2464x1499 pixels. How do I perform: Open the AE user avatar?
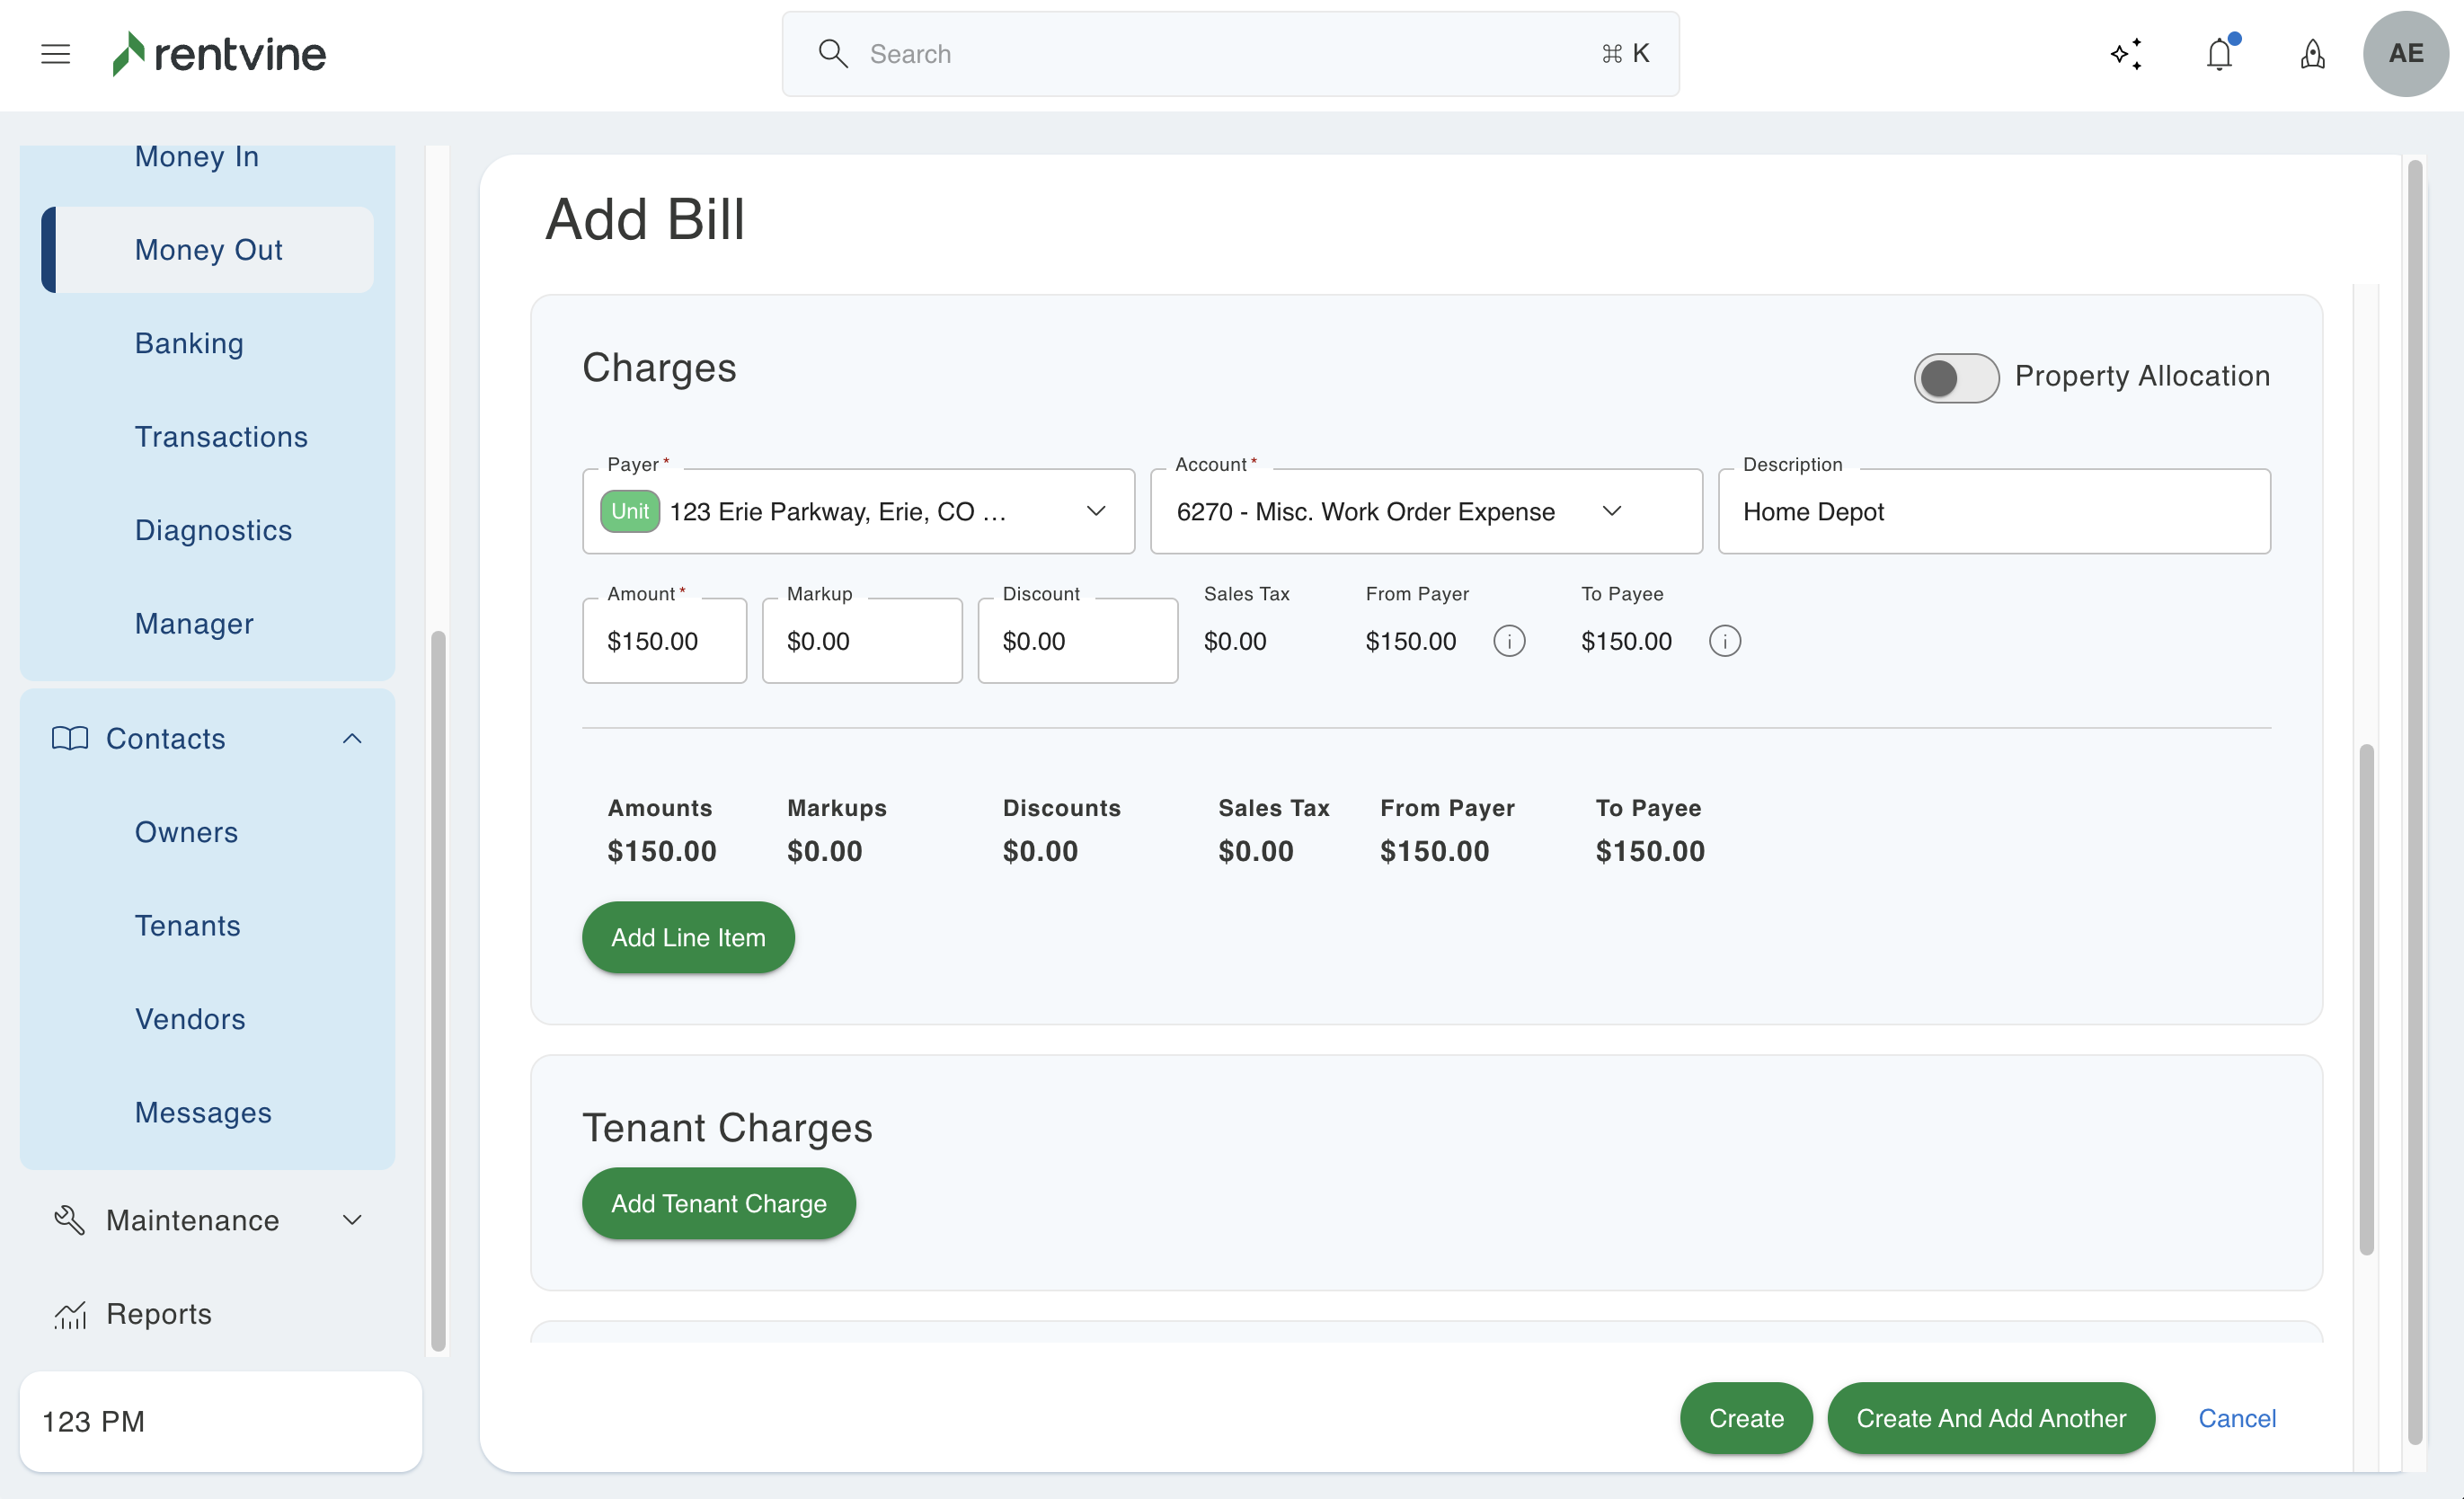click(x=2405, y=54)
